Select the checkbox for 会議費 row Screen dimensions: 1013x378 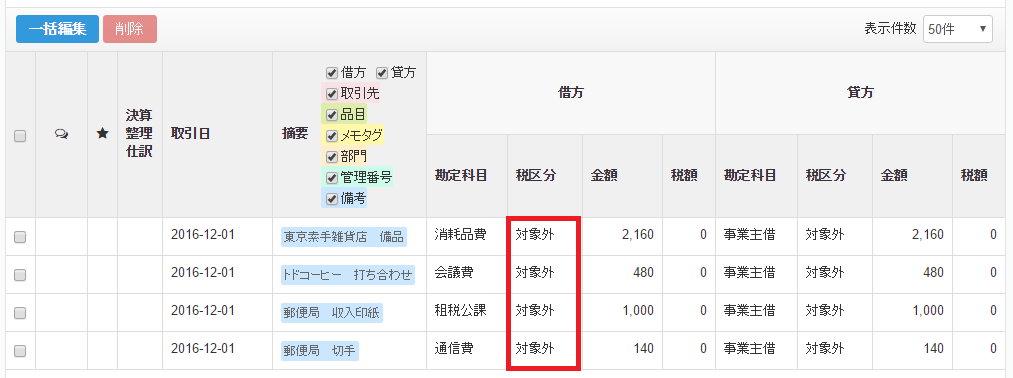click(x=20, y=275)
